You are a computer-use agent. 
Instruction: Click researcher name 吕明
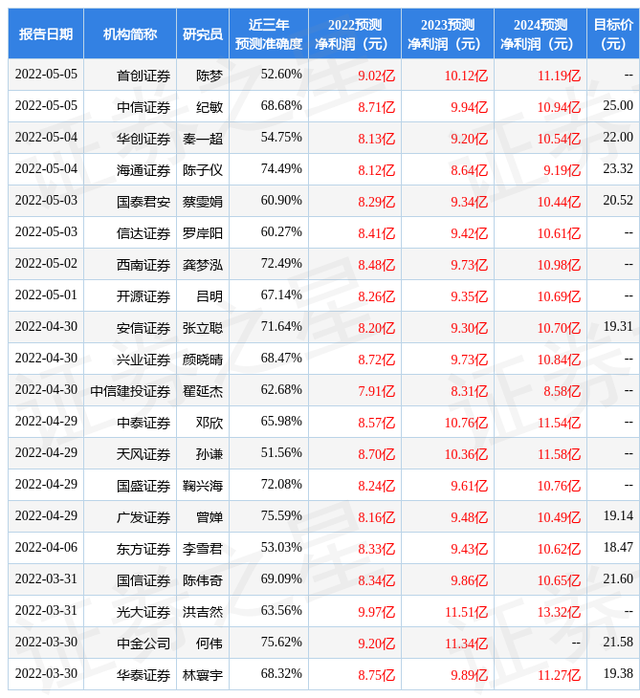[209, 296]
